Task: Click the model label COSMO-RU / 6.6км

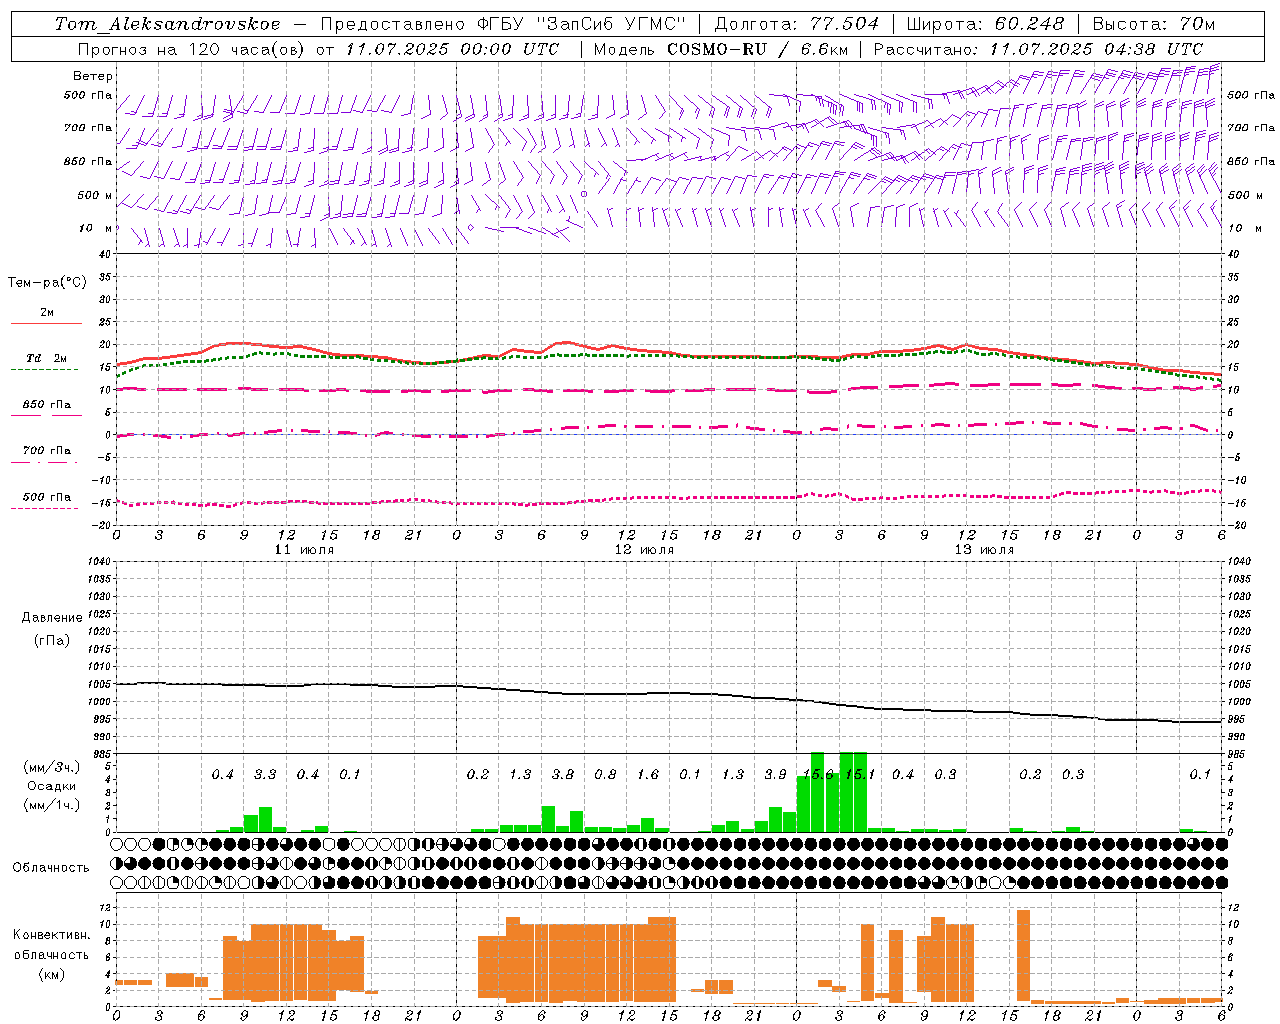Action: [x=756, y=49]
